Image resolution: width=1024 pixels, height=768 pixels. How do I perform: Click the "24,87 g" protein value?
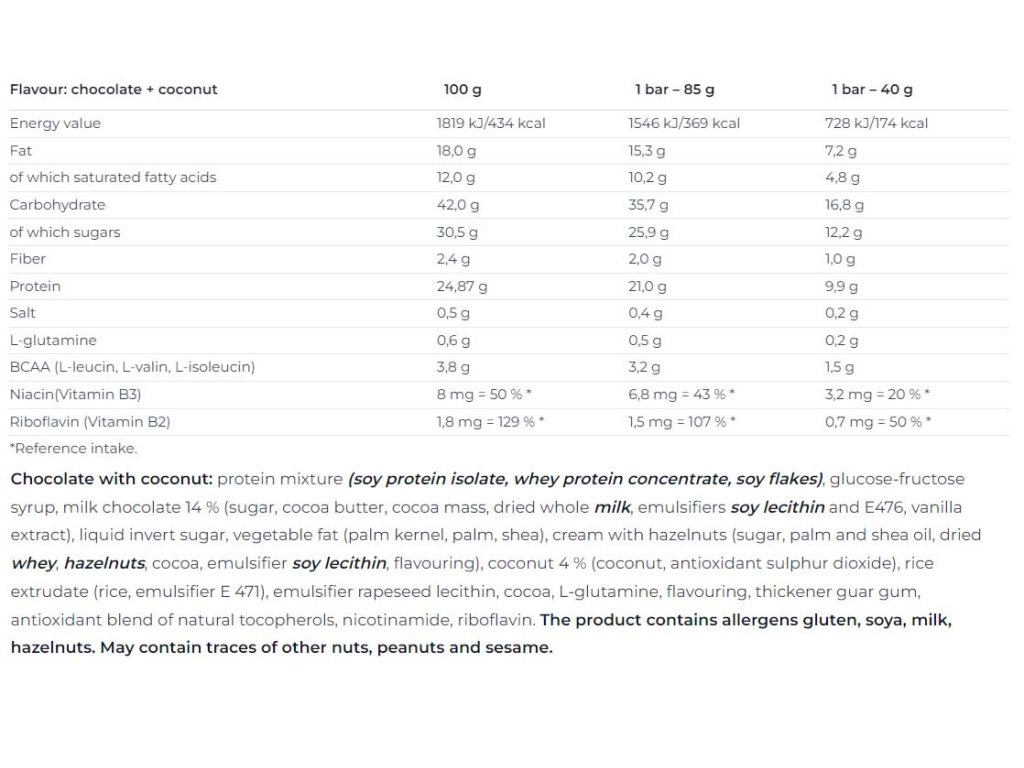point(461,286)
